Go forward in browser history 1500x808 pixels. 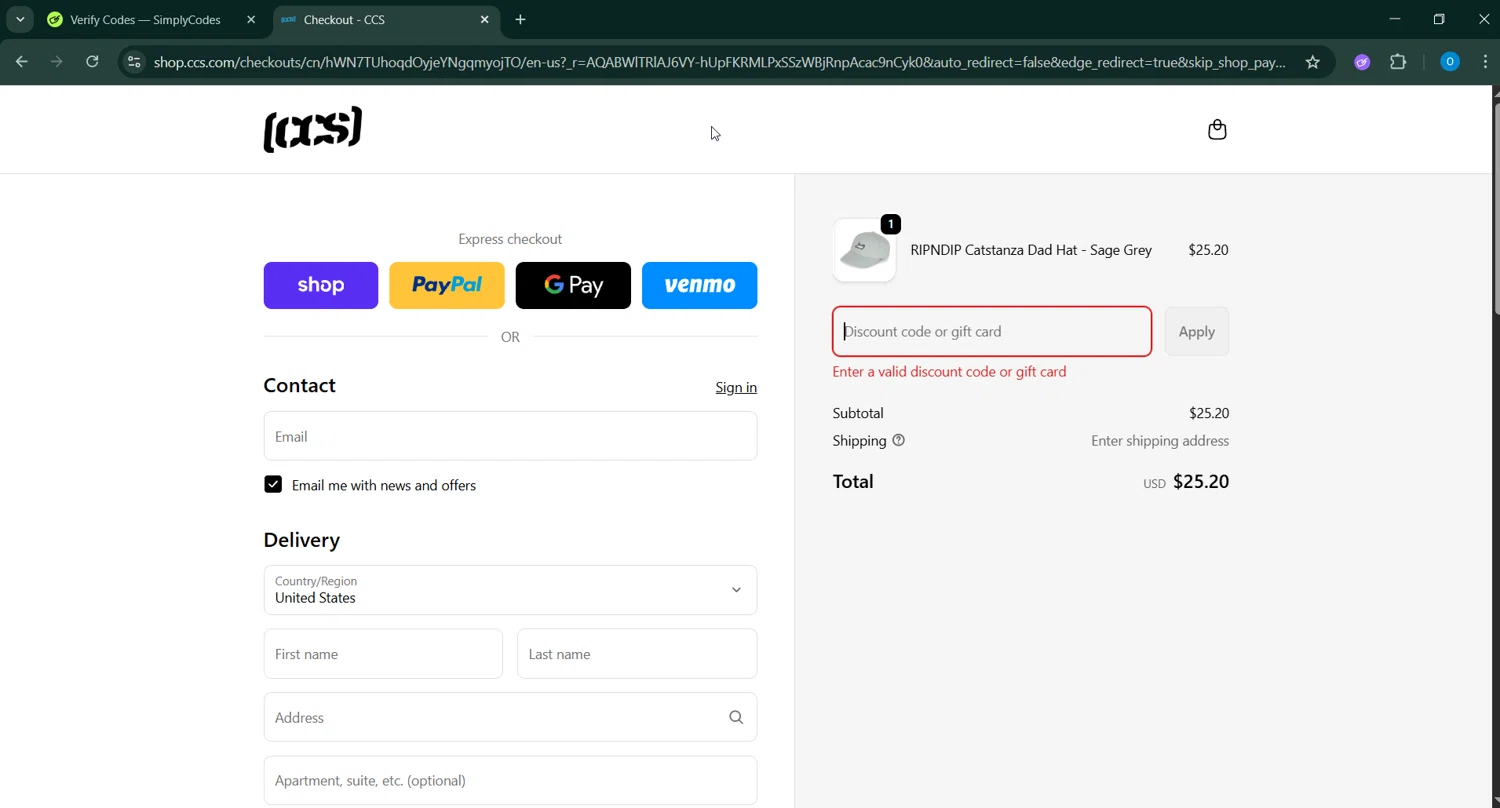tap(57, 62)
